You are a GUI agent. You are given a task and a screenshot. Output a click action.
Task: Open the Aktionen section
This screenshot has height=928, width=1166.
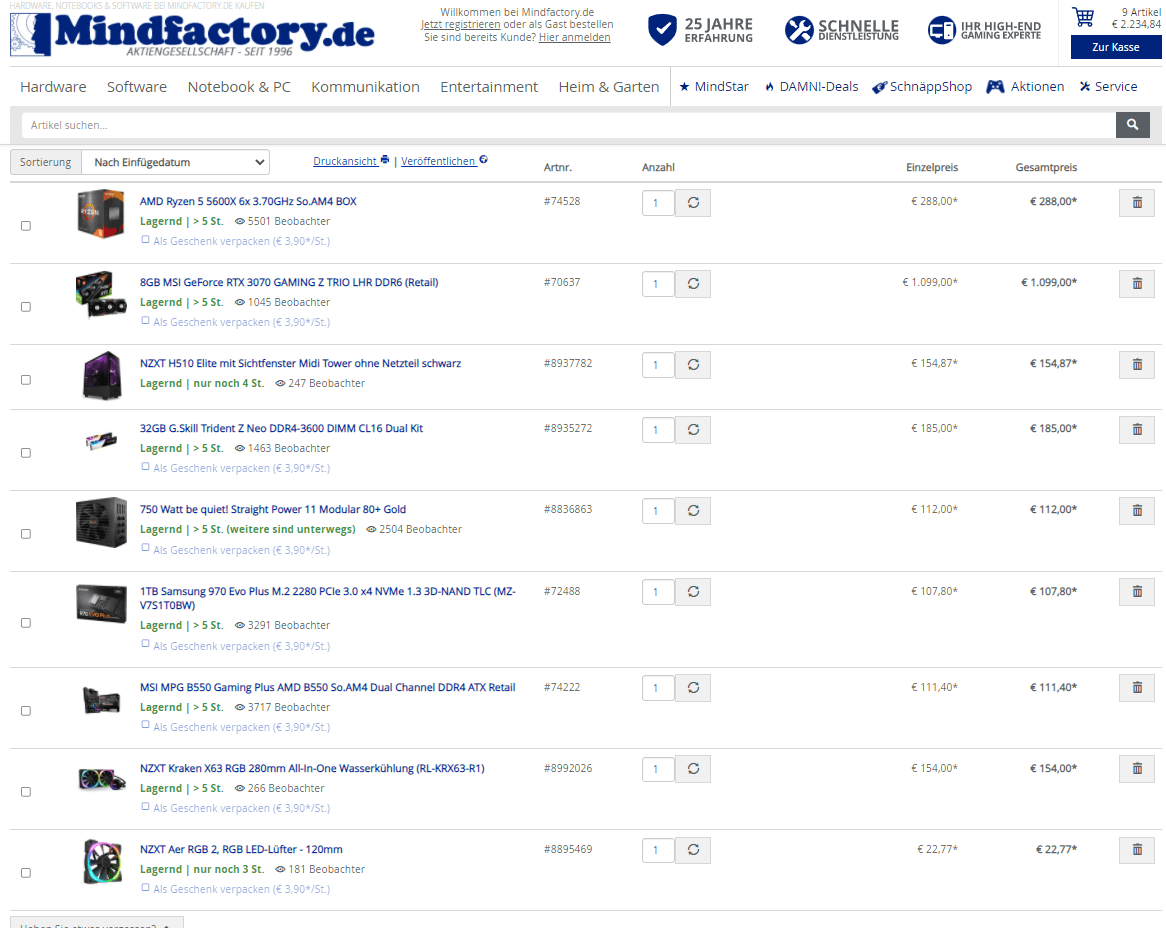pos(1025,87)
